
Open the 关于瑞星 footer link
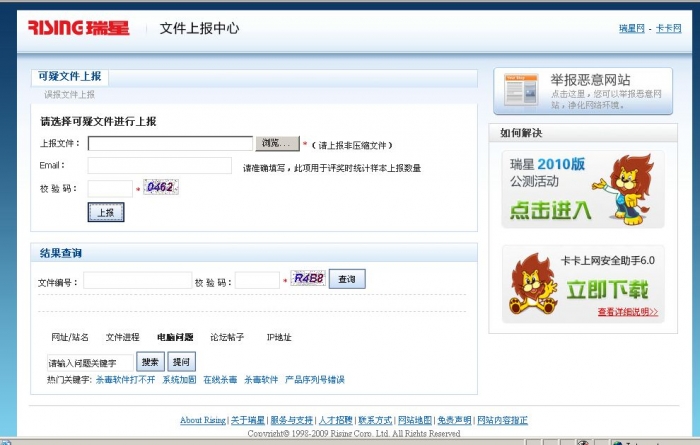(x=248, y=420)
